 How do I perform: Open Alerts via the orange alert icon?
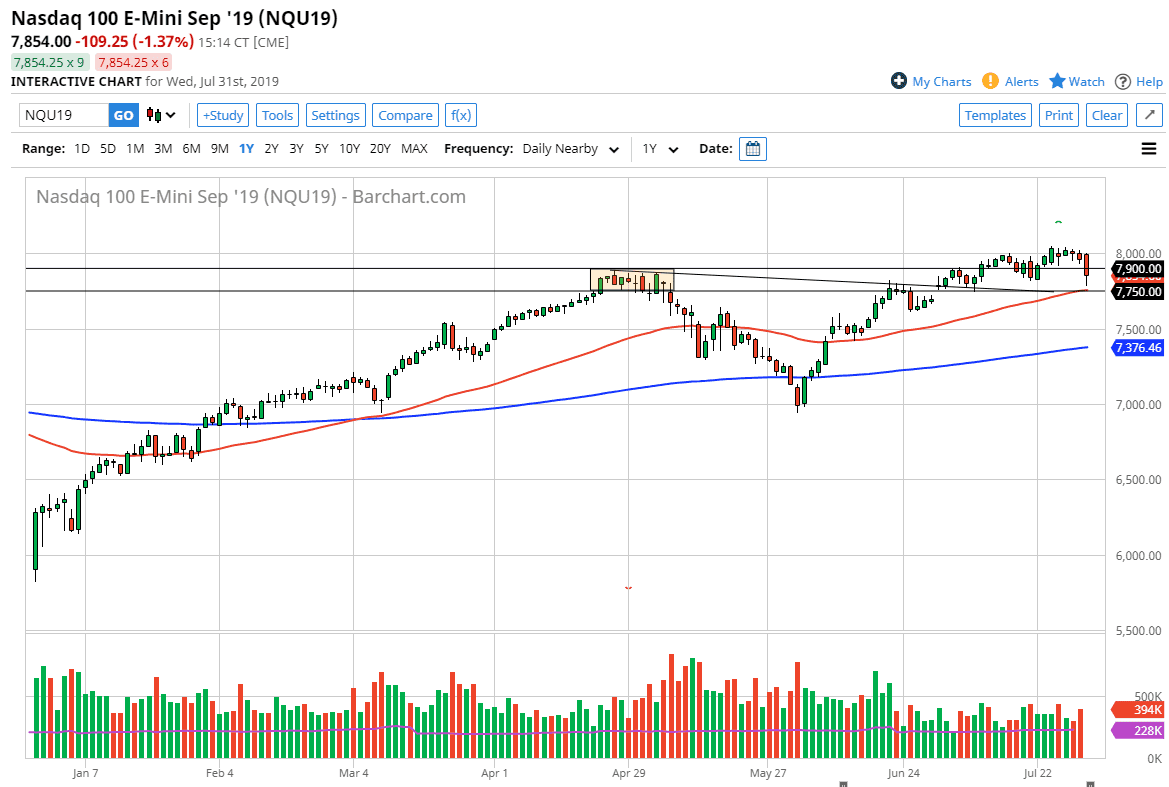point(990,81)
